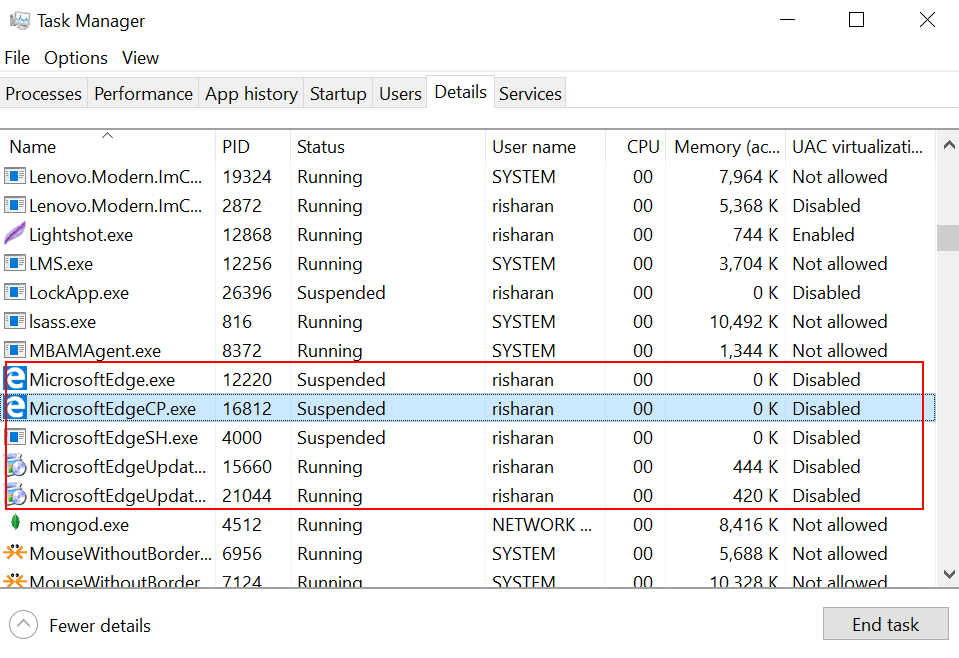Click the MicrosoftEdge.exe Edge logo icon
Image resolution: width=959 pixels, height=658 pixels.
[16, 379]
